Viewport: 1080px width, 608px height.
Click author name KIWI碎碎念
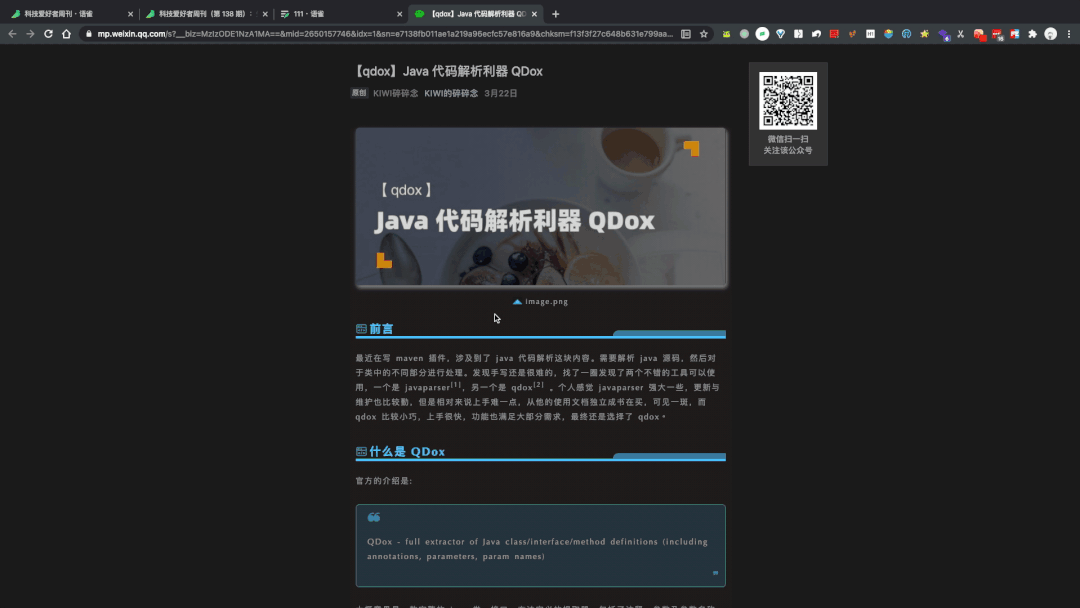pyautogui.click(x=395, y=93)
